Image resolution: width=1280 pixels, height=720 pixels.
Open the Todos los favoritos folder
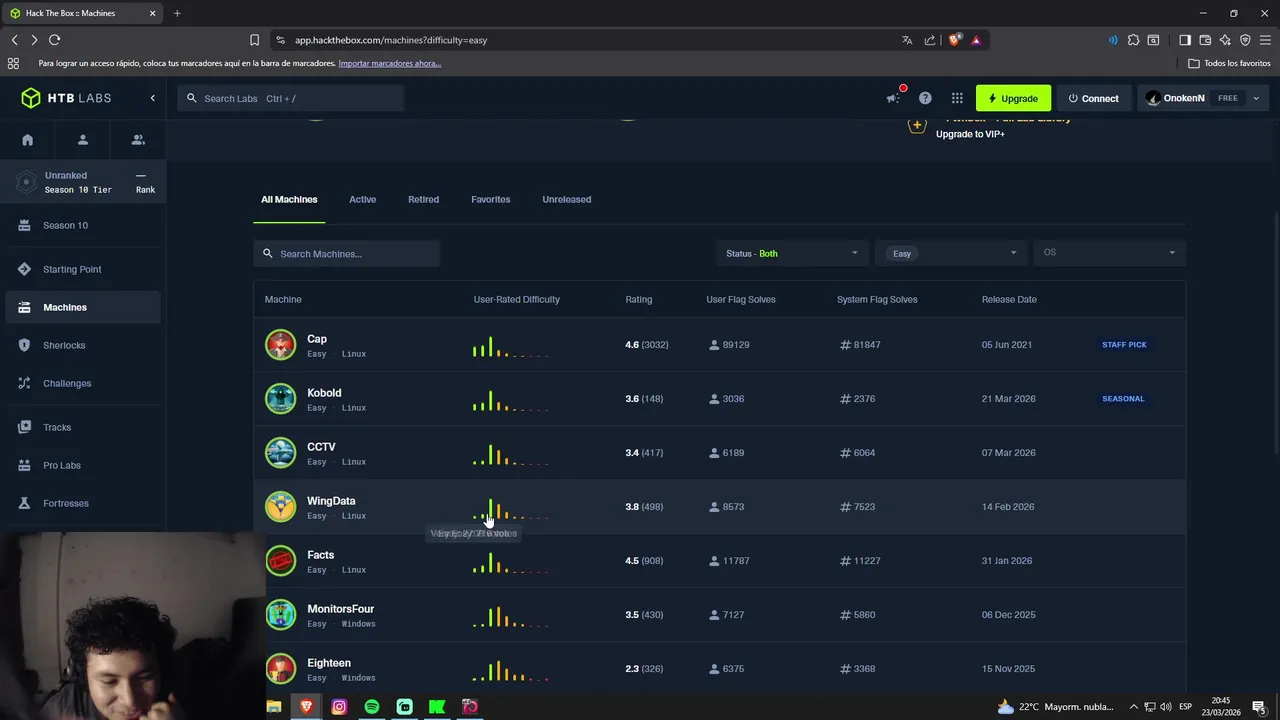coord(1229,63)
